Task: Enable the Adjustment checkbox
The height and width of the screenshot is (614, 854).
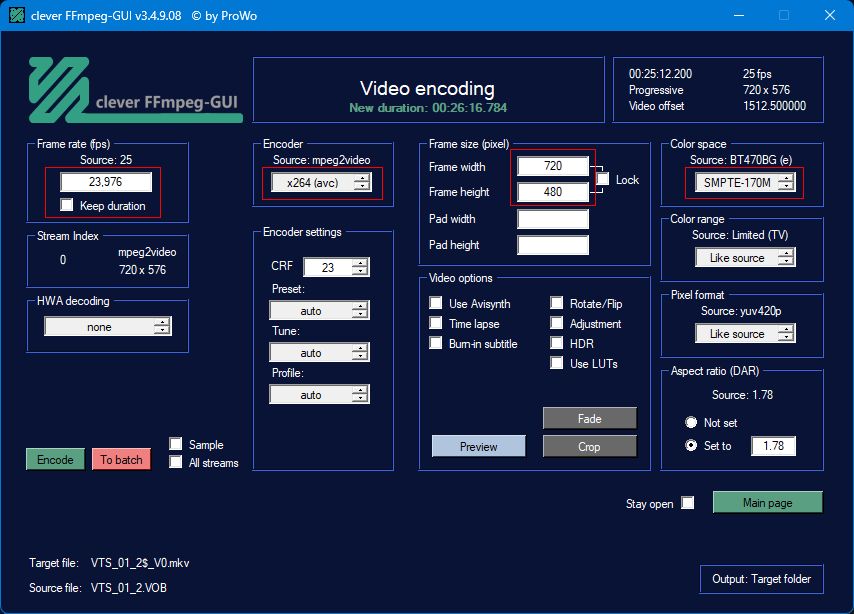Action: coord(557,323)
